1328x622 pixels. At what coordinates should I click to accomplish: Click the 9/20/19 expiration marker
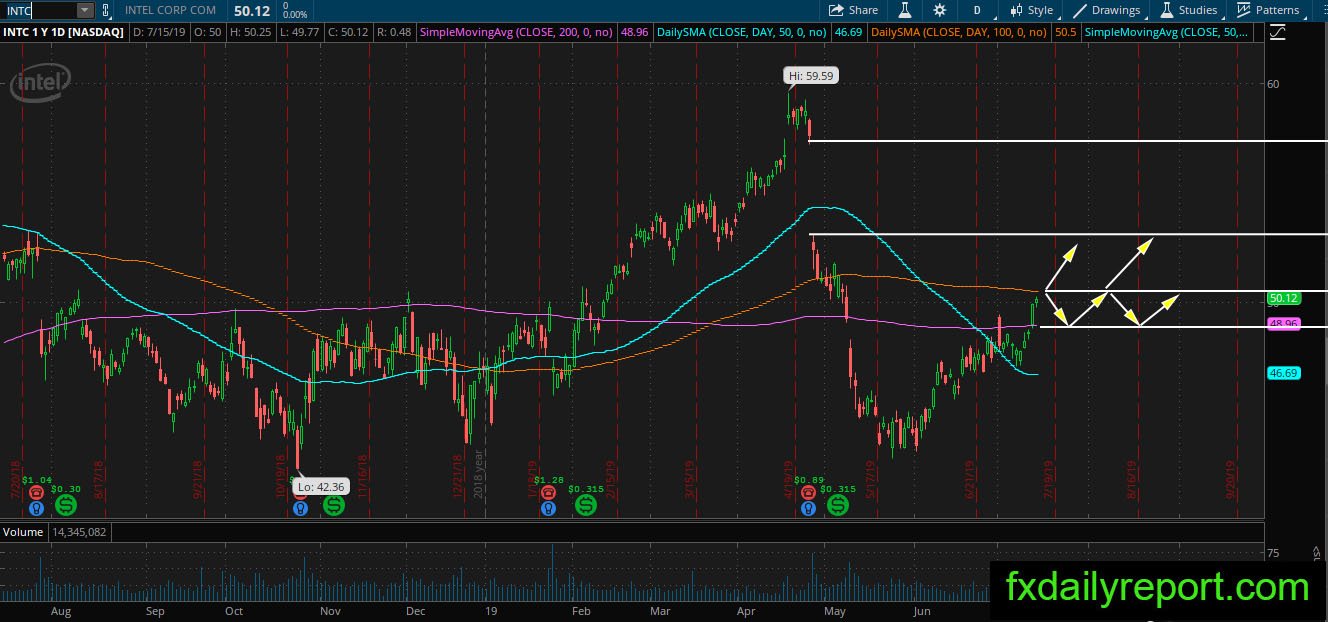coord(1231,478)
